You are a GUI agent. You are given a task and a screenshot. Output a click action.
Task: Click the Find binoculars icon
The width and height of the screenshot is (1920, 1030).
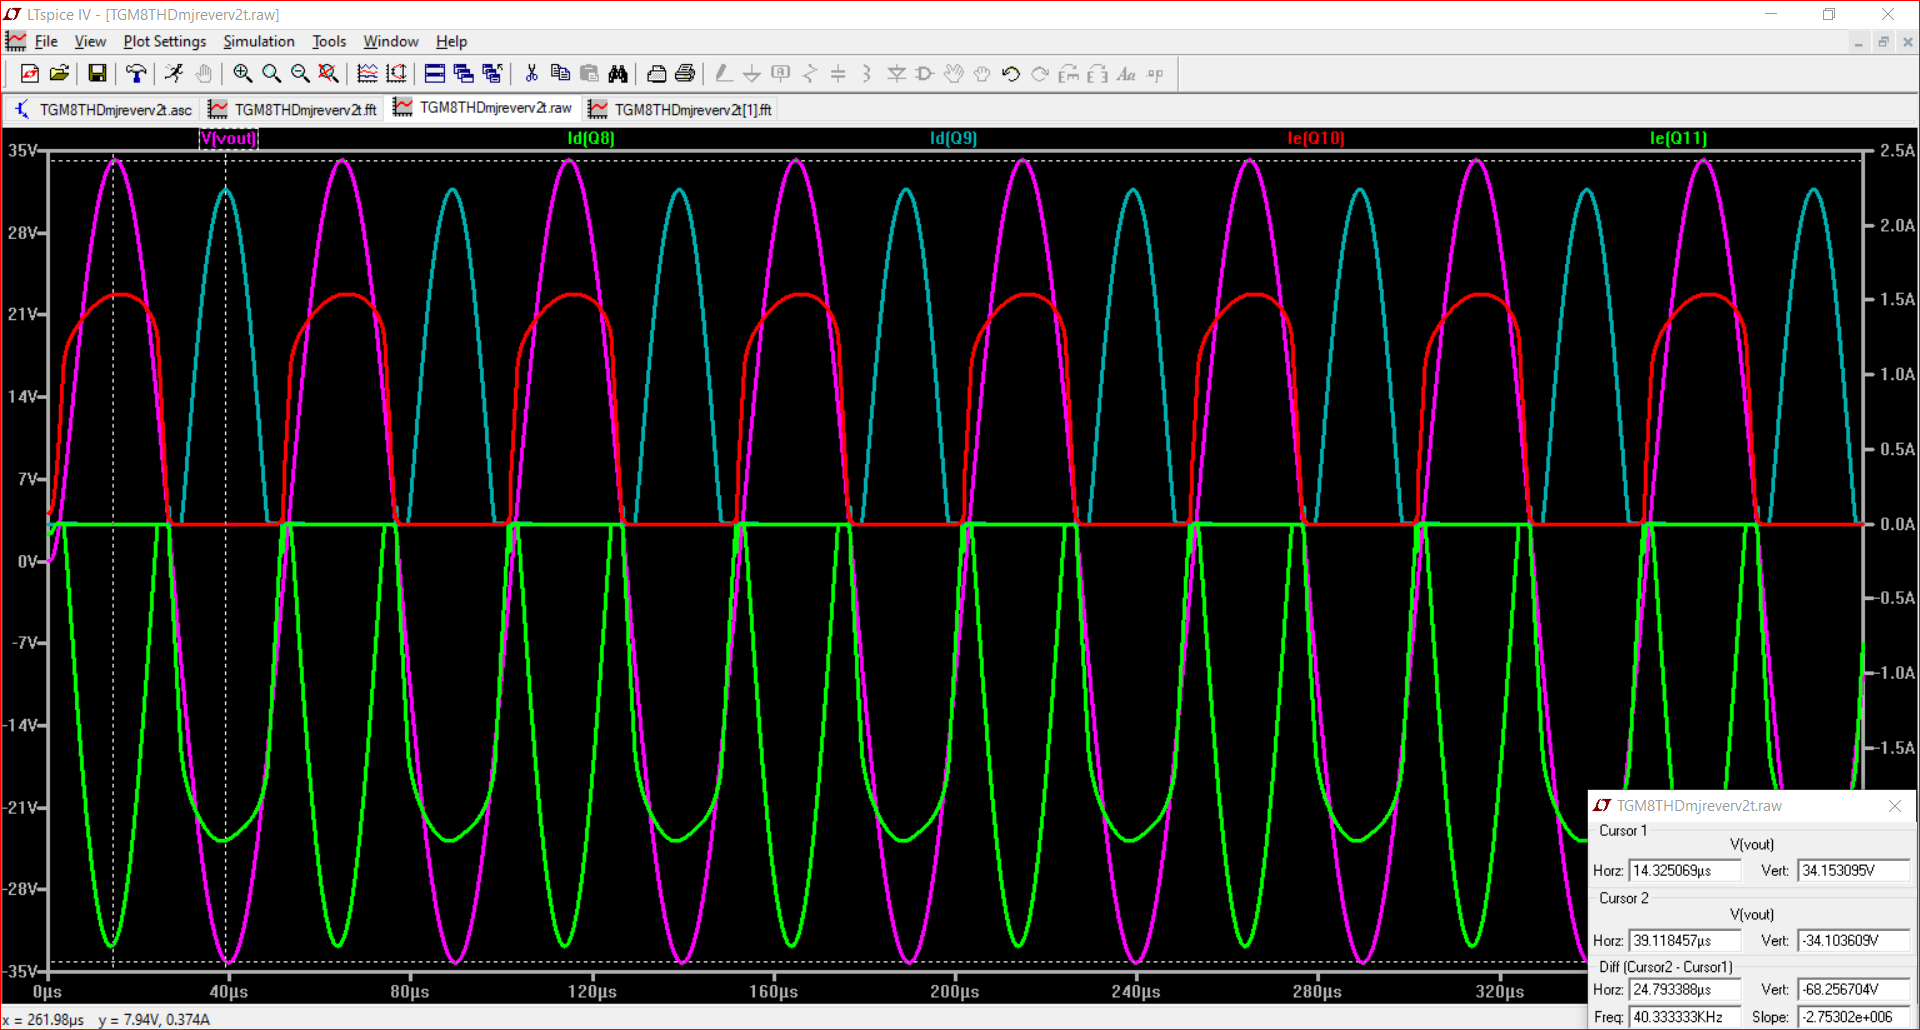point(618,74)
